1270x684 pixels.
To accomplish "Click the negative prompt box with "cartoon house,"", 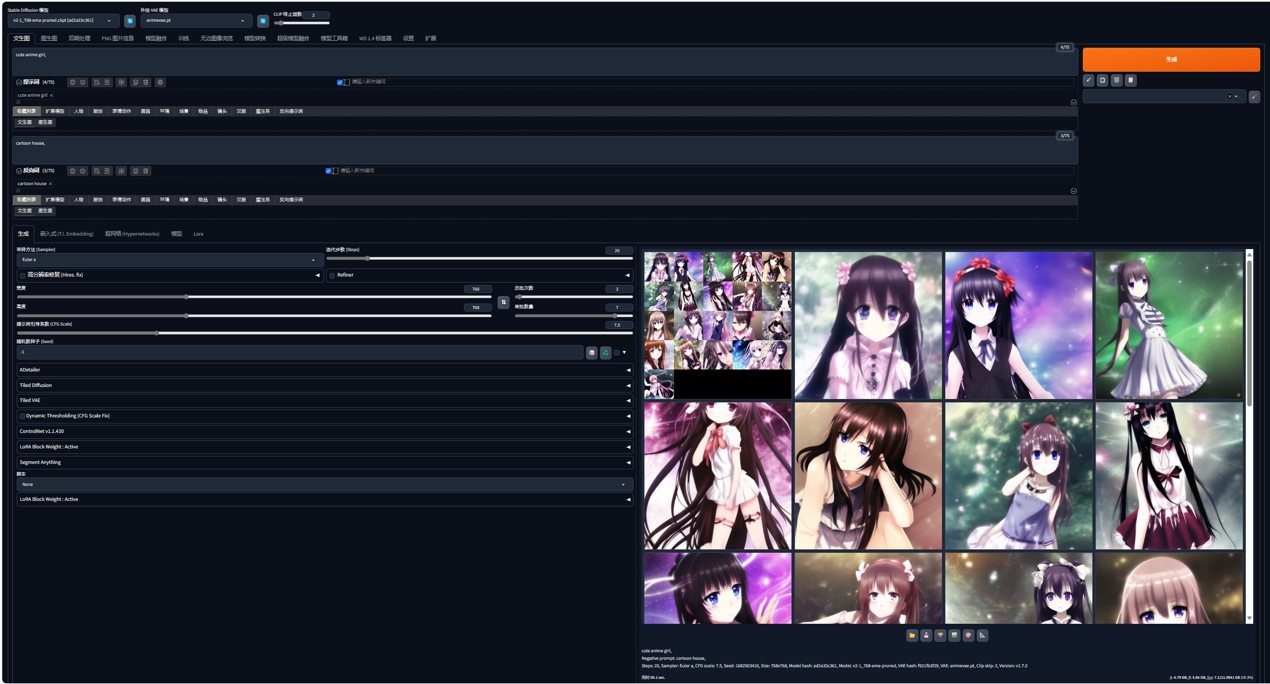I will click(544, 149).
